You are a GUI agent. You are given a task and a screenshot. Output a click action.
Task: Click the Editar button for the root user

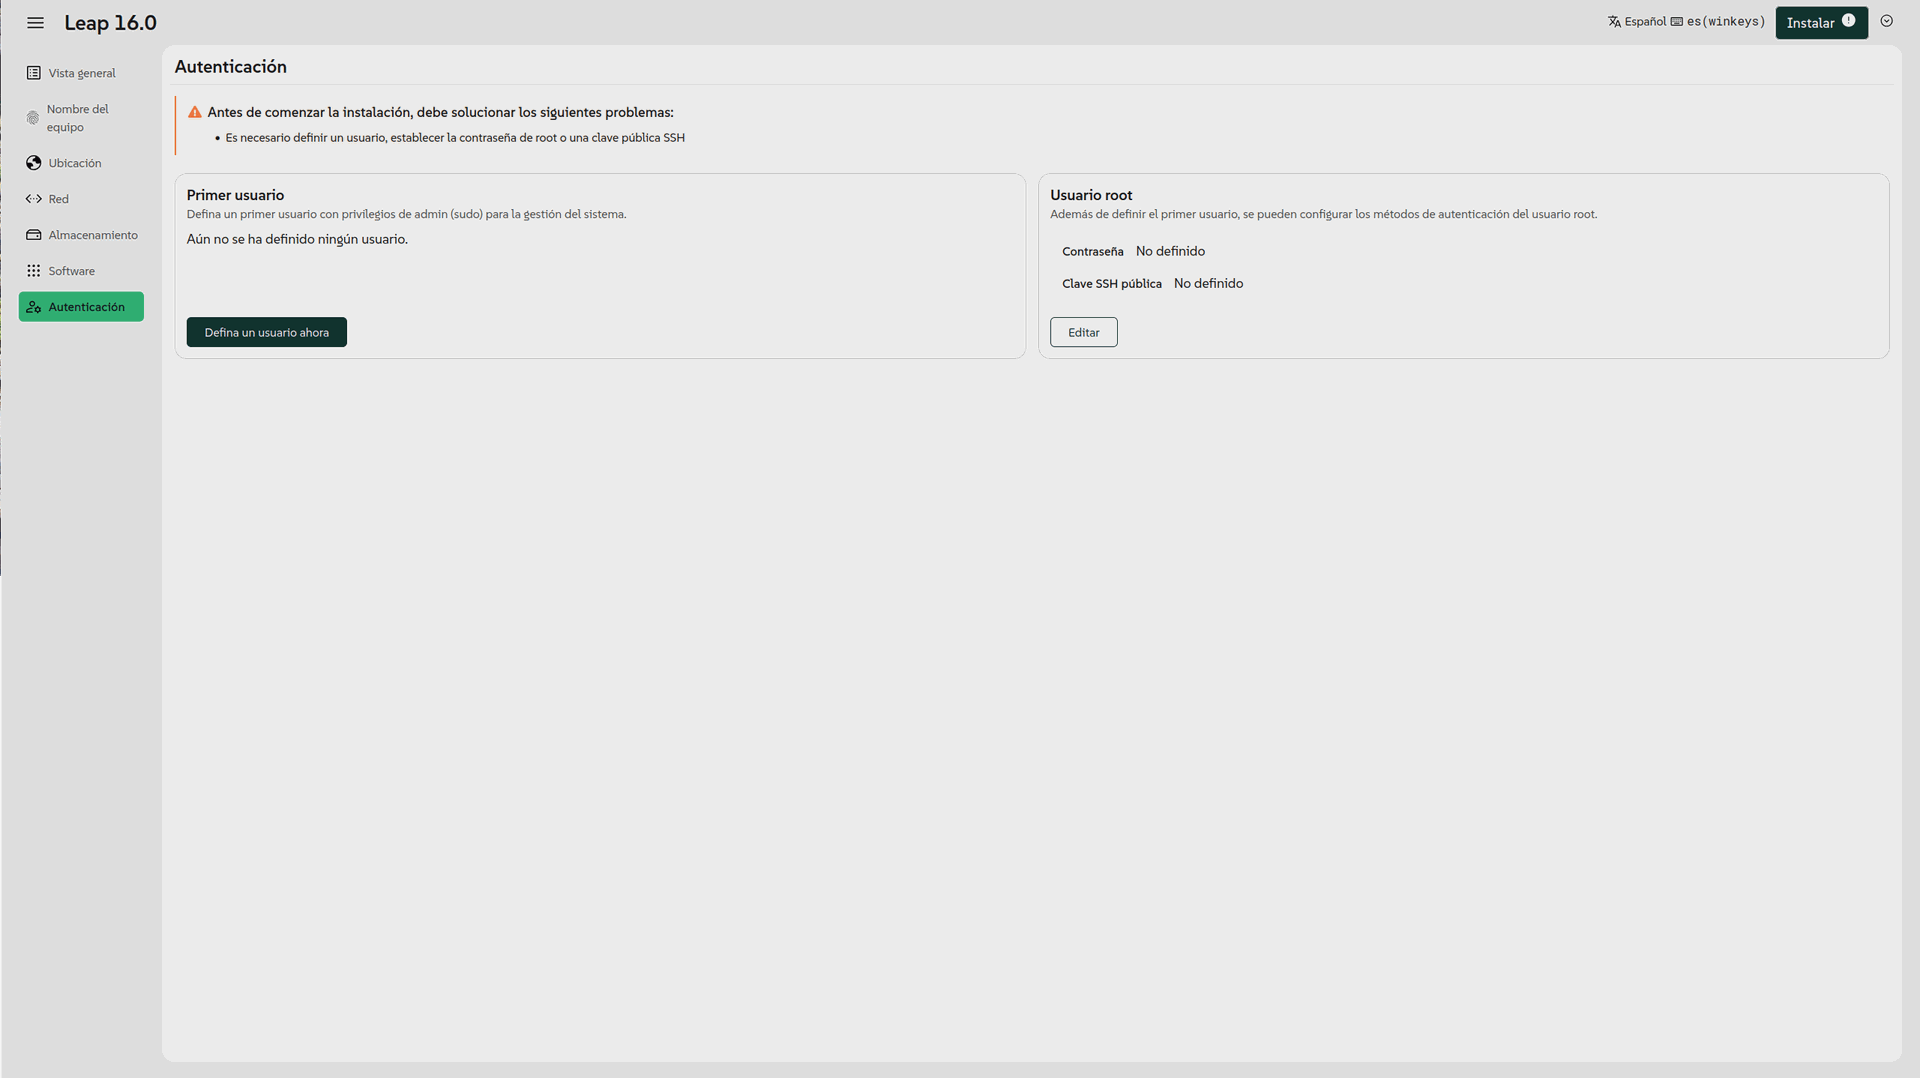1083,332
